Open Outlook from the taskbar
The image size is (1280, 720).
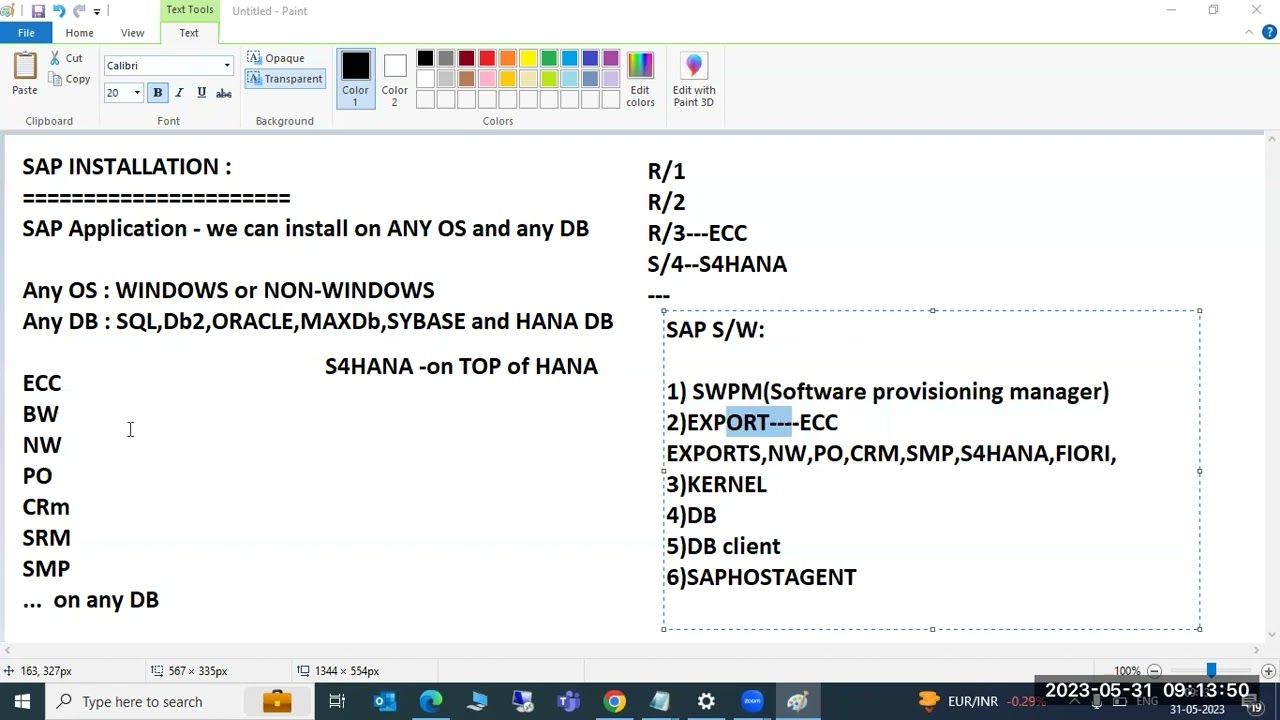tap(385, 702)
